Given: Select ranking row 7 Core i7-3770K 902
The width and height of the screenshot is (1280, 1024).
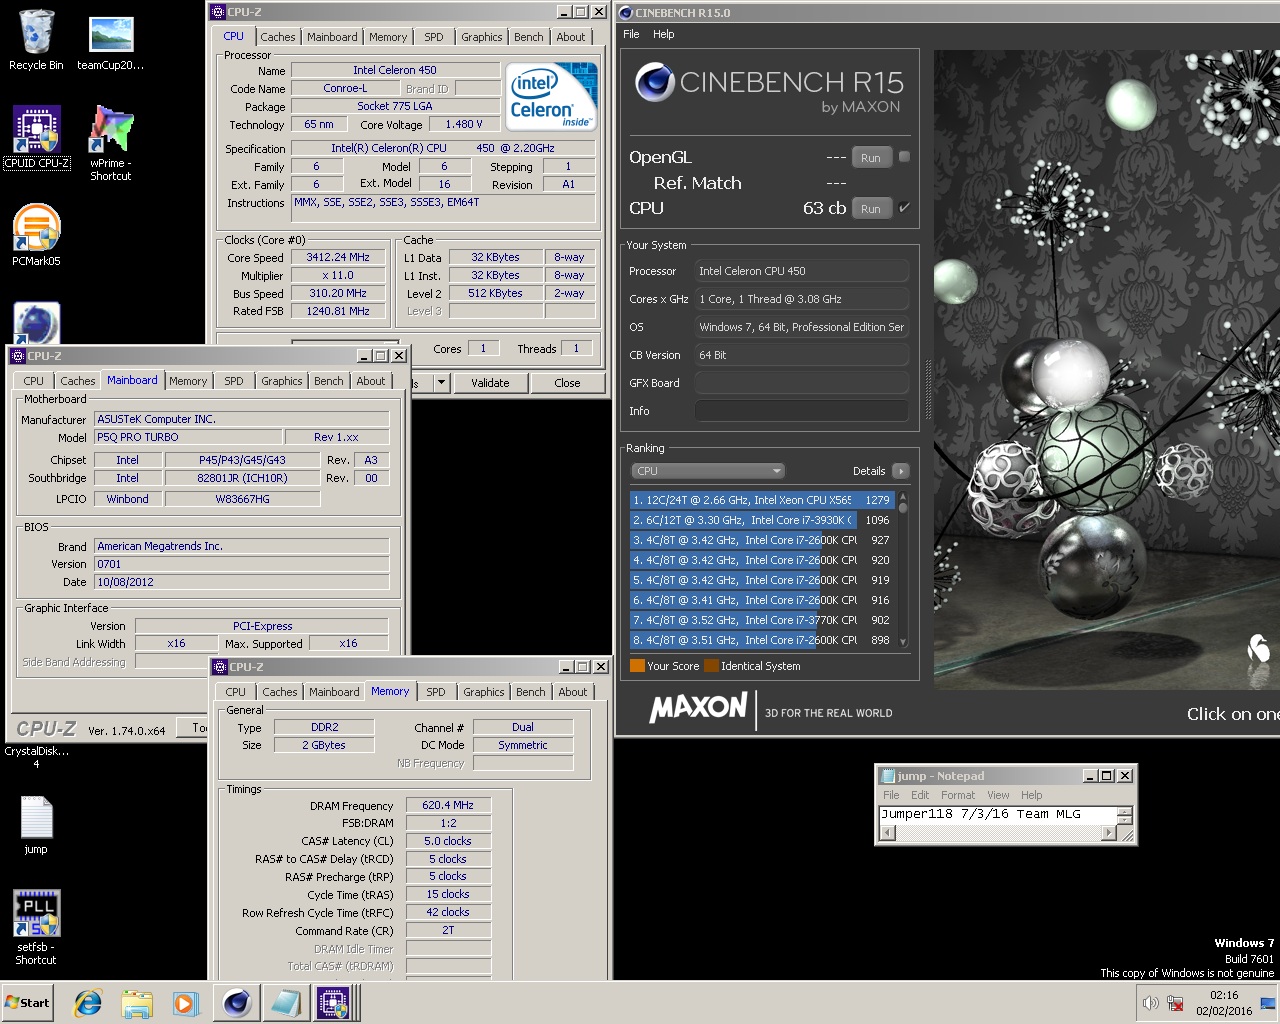Looking at the screenshot, I should point(762,620).
